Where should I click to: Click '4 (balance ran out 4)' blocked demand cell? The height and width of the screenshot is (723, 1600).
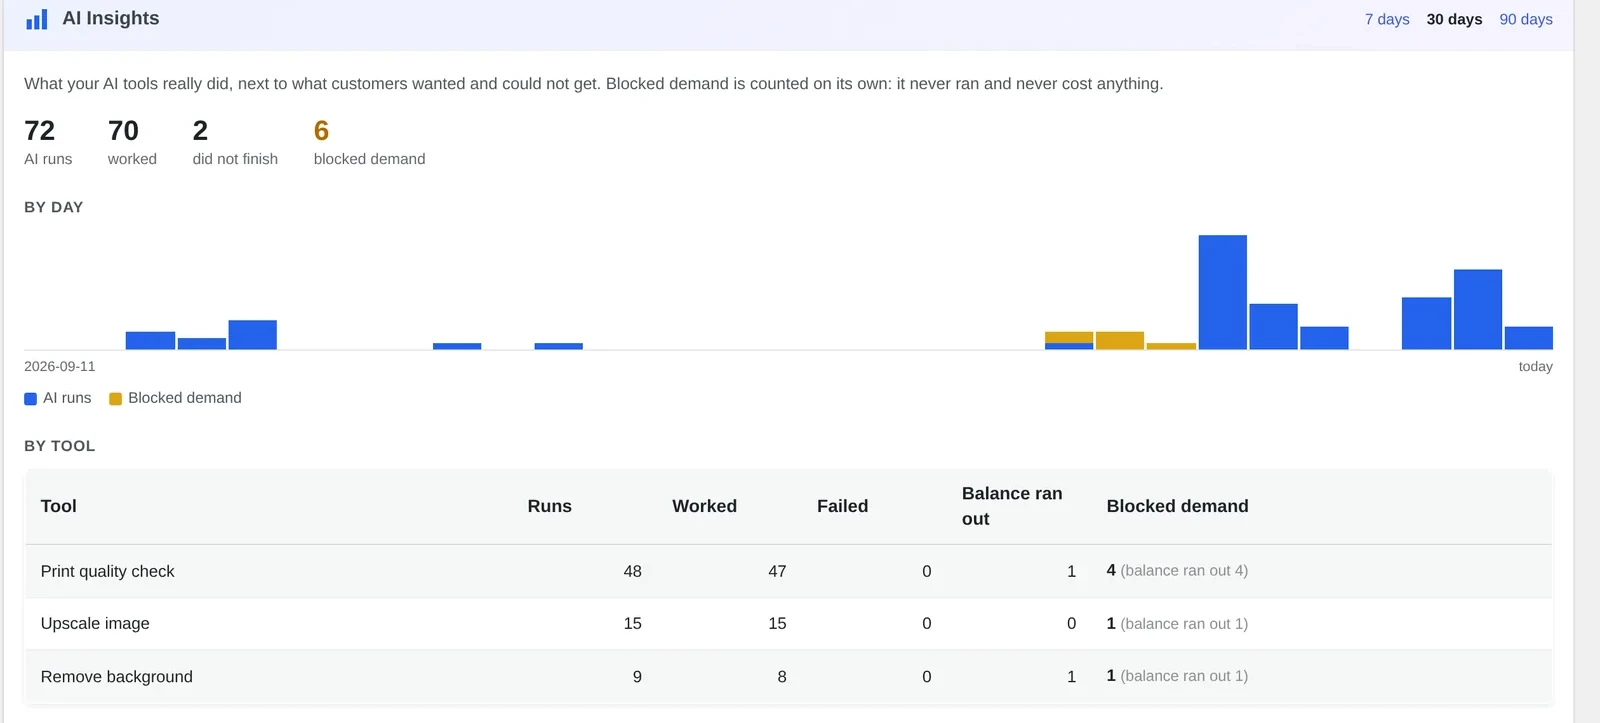tap(1177, 570)
